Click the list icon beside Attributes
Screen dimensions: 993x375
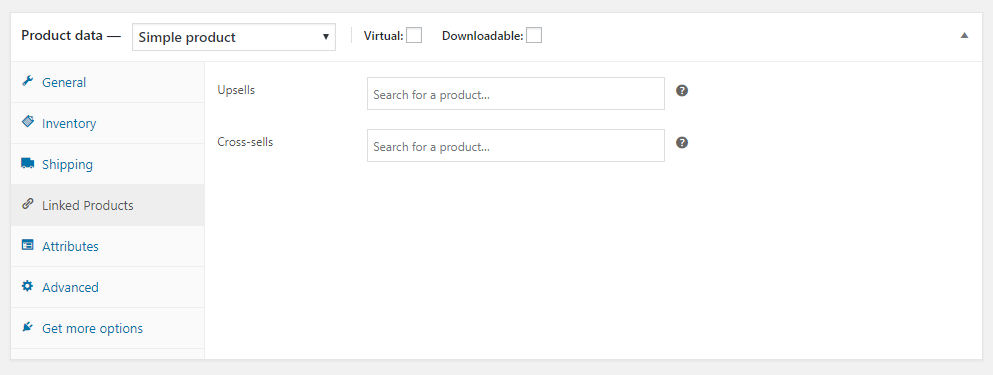click(27, 245)
